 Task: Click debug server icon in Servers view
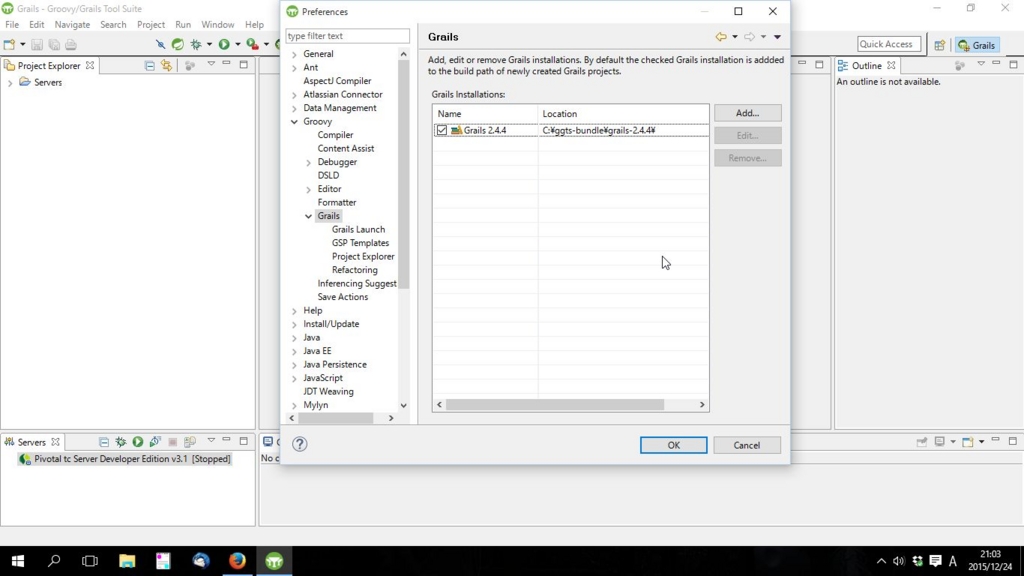(121, 442)
